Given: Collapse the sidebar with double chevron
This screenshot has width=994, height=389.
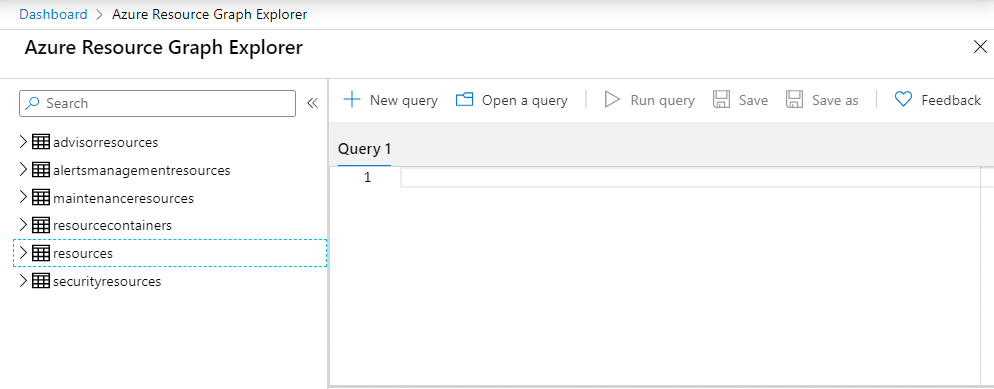Looking at the screenshot, I should (x=312, y=103).
